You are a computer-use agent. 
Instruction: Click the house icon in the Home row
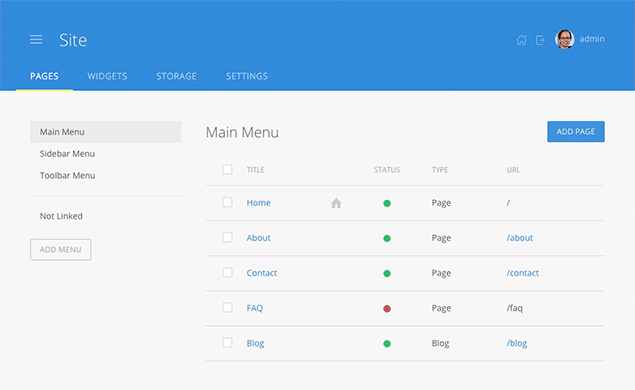tap(336, 203)
